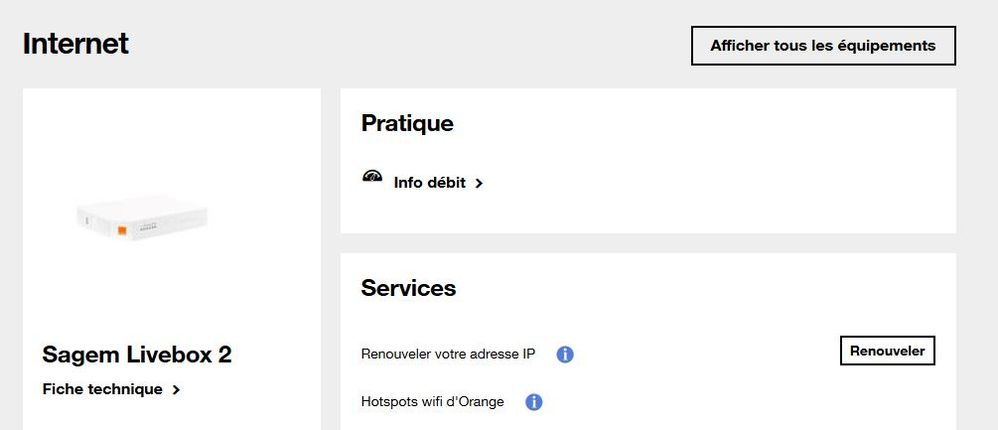998x430 pixels.
Task: Expand the chevron after Info débit
Action: pyautogui.click(x=479, y=184)
